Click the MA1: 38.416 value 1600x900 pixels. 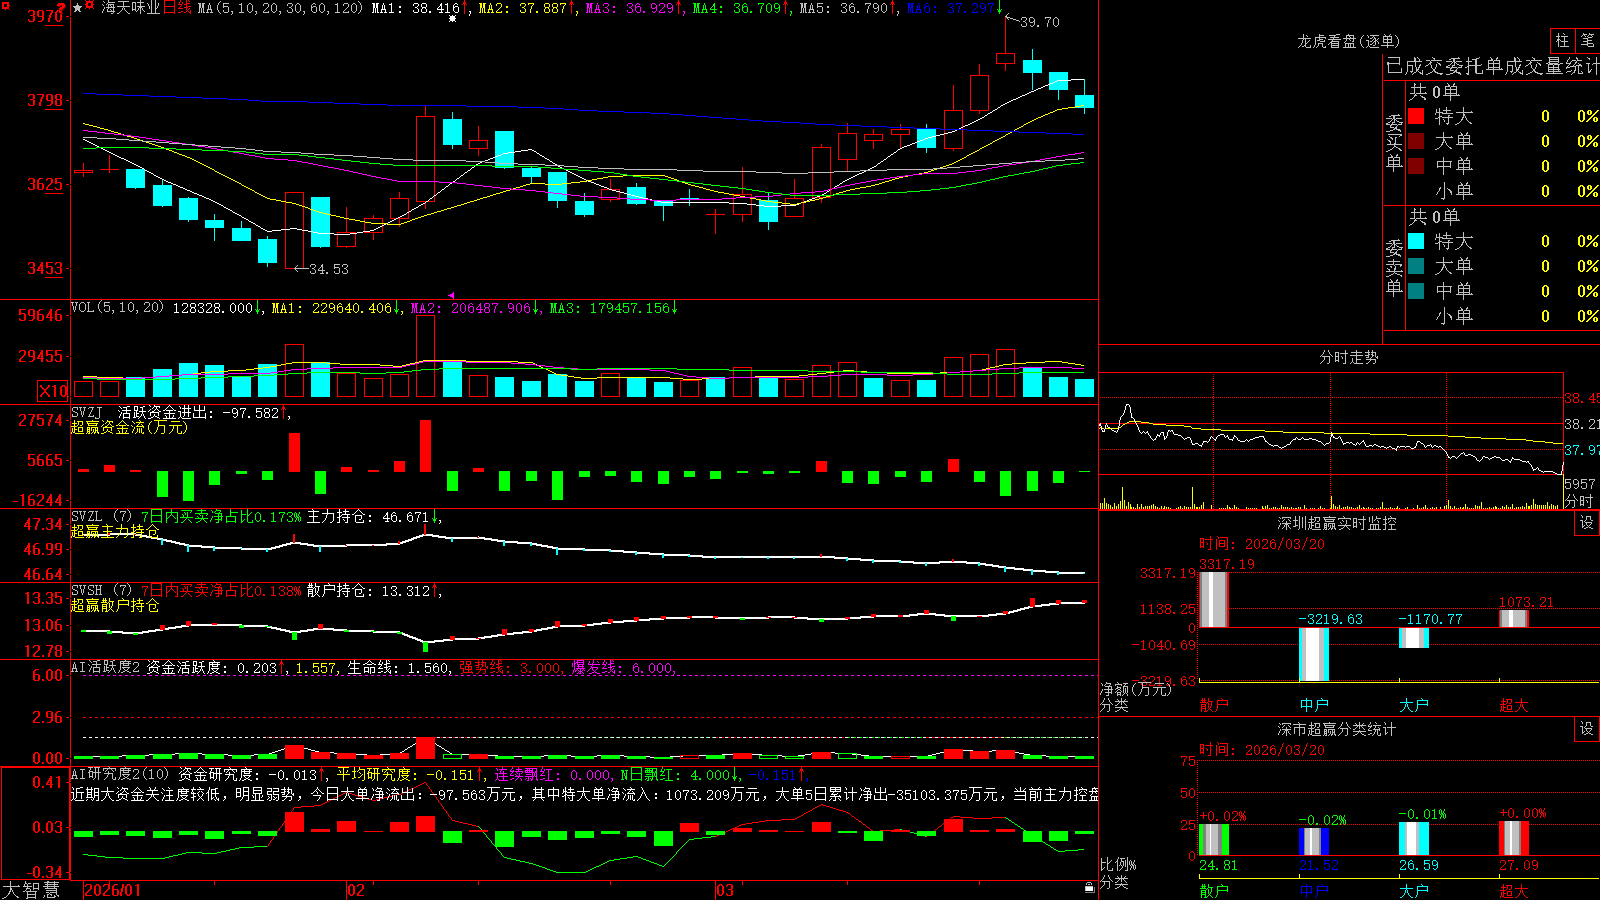[x=417, y=8]
